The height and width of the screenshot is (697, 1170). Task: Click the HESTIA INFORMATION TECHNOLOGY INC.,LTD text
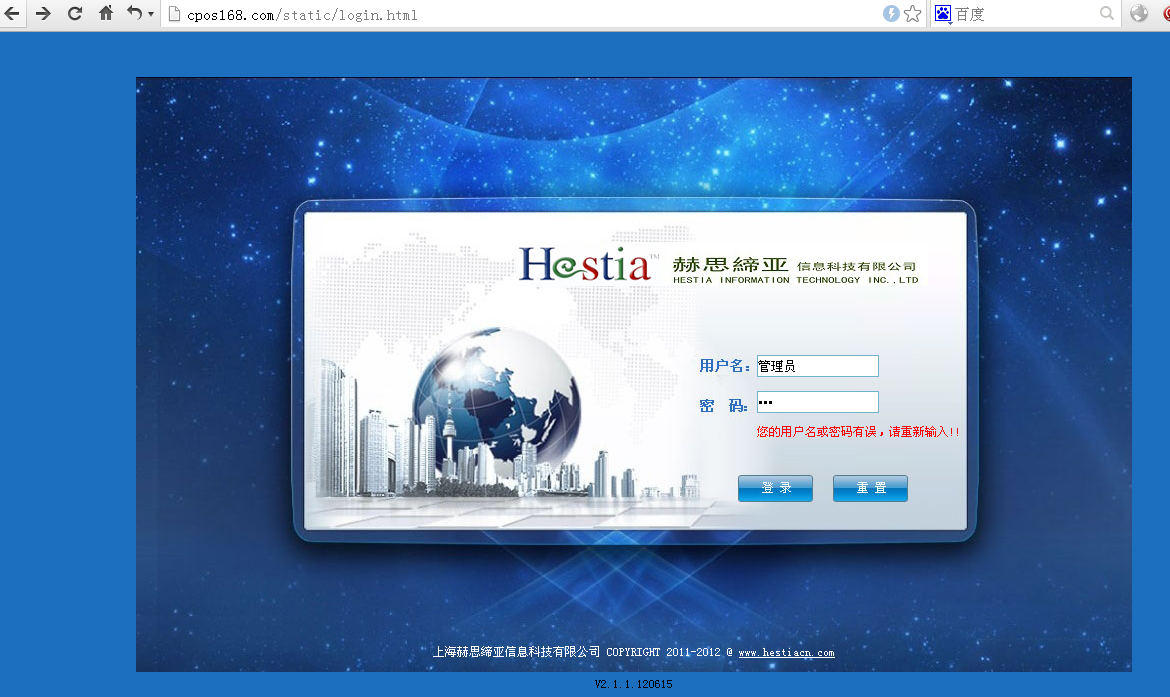(x=795, y=280)
